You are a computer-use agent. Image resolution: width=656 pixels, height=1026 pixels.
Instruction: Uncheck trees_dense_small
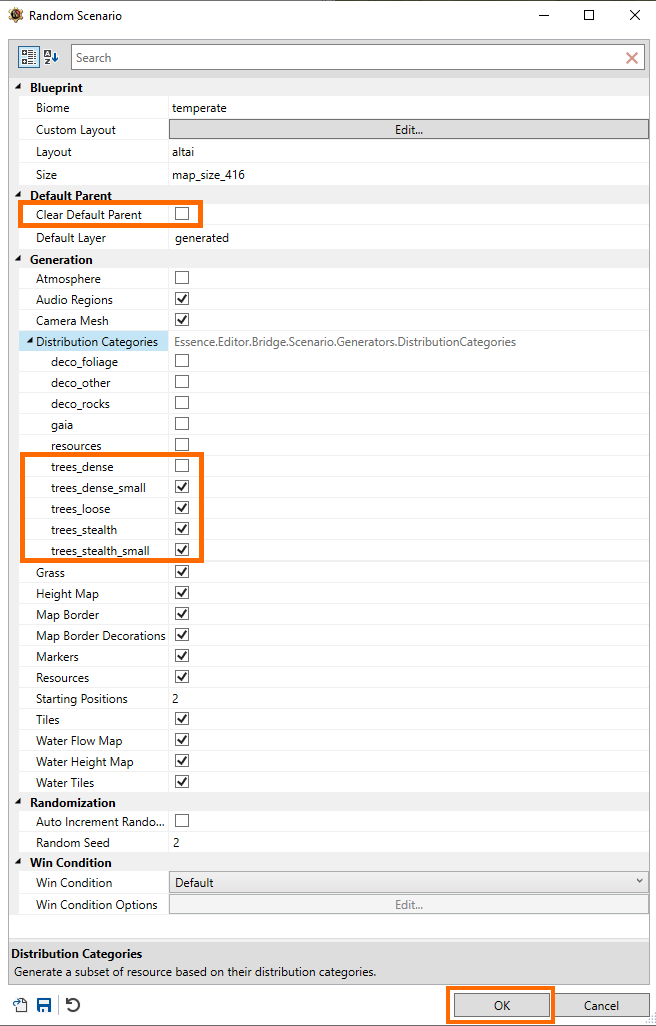(x=182, y=486)
